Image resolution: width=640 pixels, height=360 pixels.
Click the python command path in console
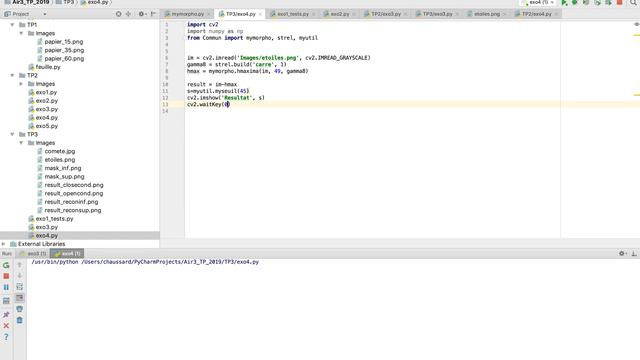point(145,262)
